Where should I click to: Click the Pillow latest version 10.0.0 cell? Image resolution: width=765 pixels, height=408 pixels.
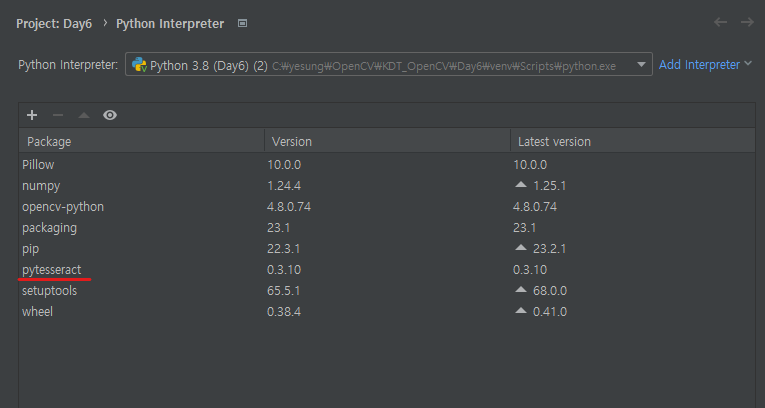[x=530, y=164]
